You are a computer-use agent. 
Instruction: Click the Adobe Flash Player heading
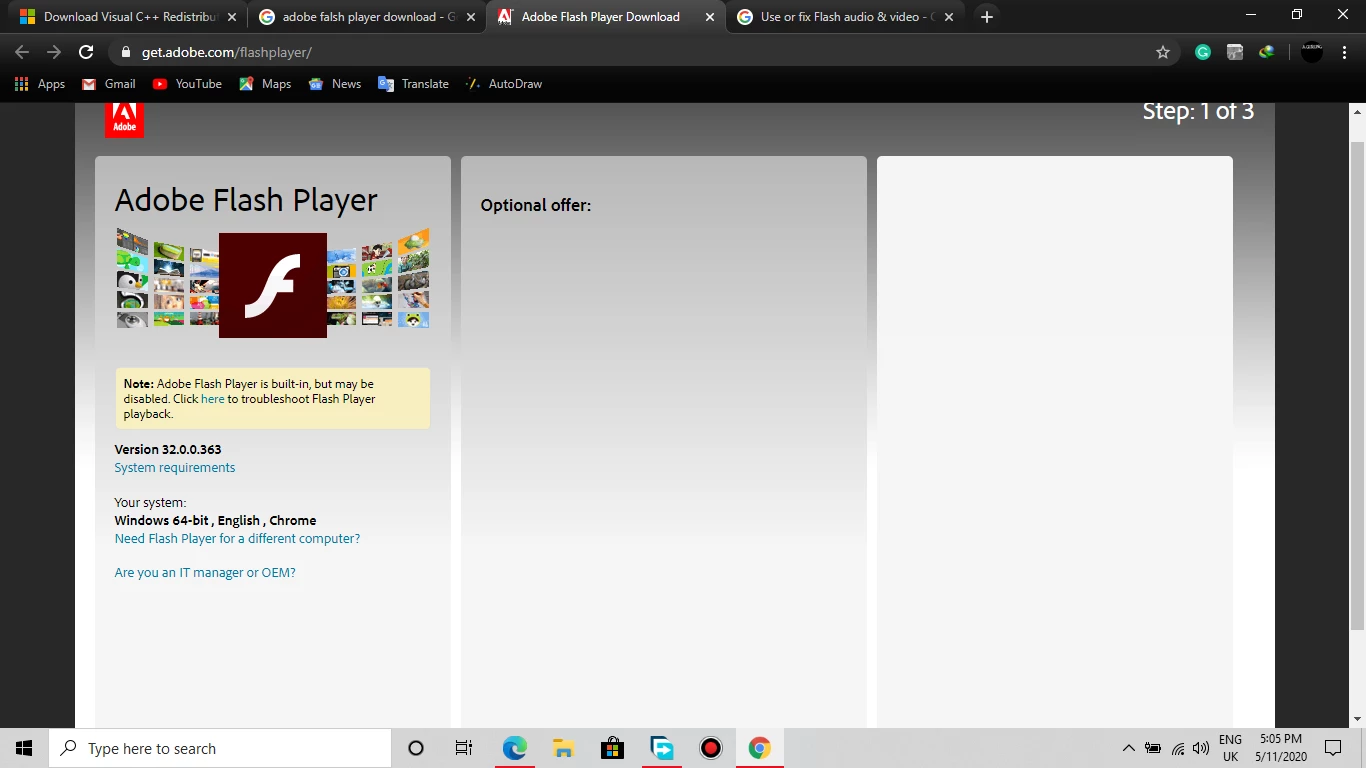(246, 200)
